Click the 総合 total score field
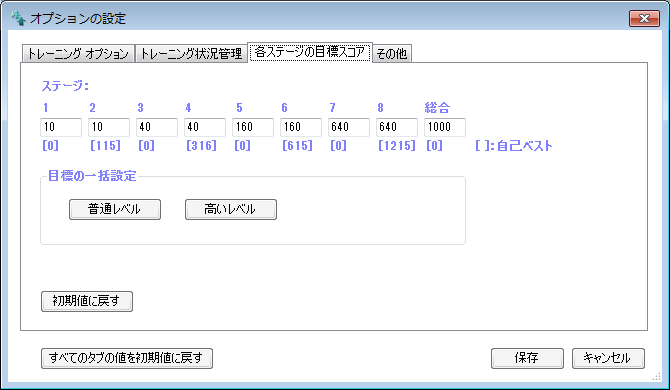670x390 pixels. pos(445,127)
